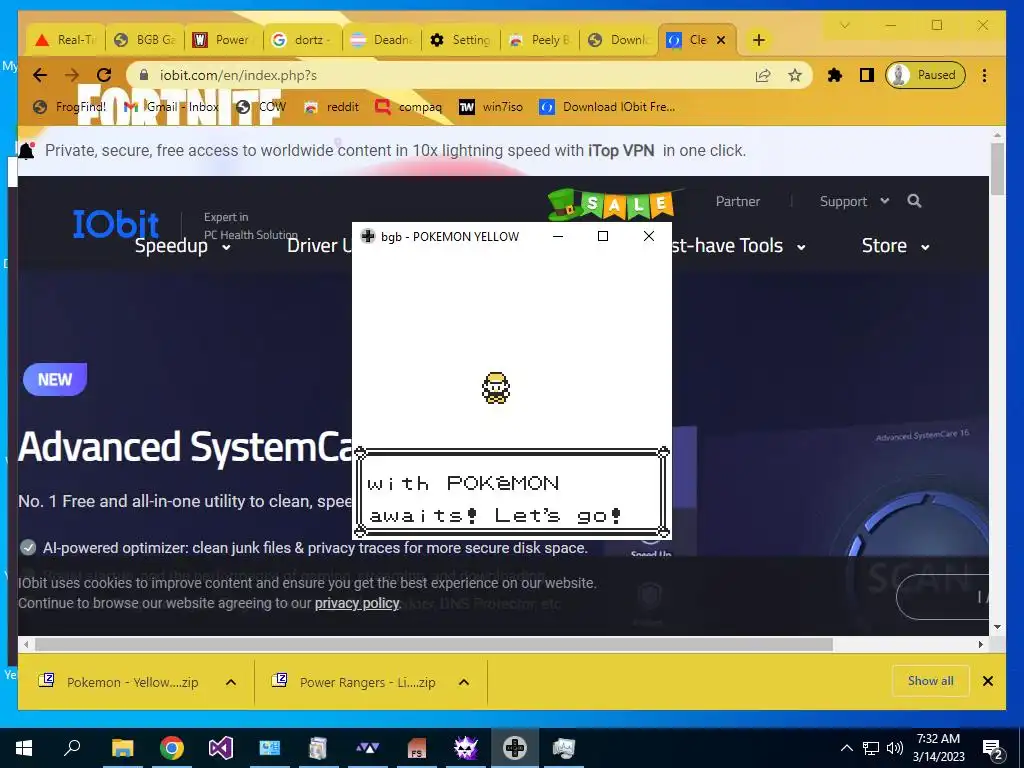Open the compaq bookmark

[409, 107]
